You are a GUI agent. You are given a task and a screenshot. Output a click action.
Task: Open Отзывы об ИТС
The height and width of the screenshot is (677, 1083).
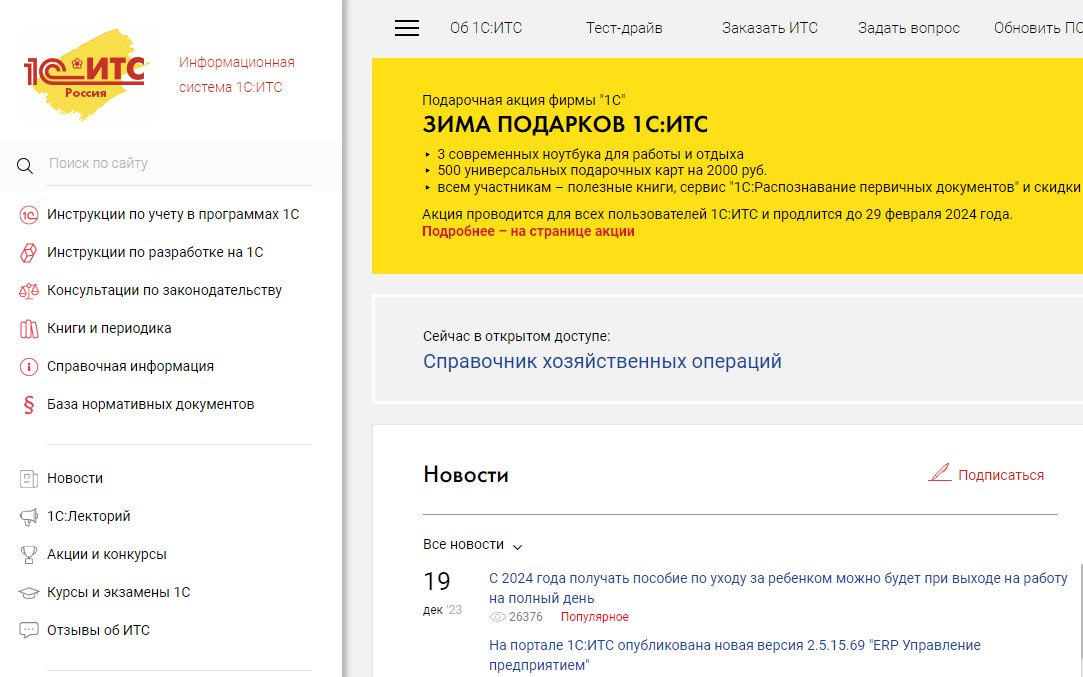pos(98,630)
